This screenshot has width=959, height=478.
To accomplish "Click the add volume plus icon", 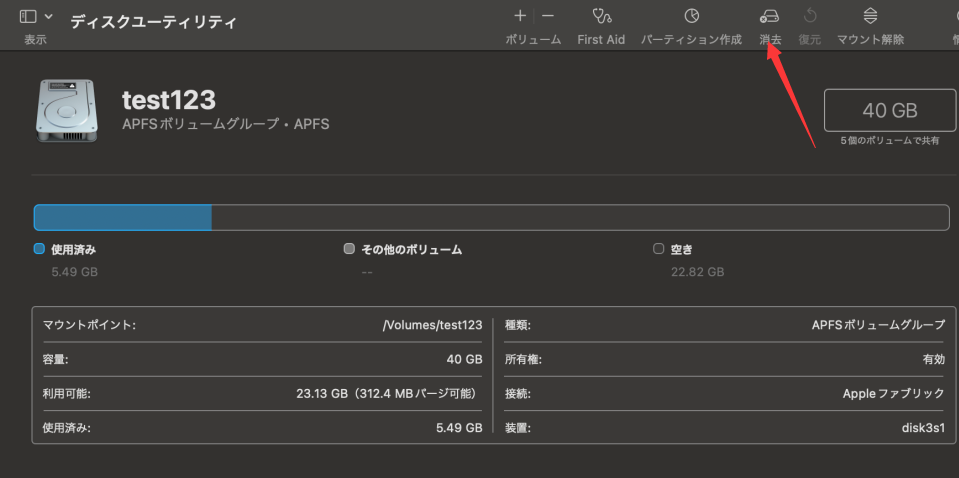I will [x=520, y=16].
